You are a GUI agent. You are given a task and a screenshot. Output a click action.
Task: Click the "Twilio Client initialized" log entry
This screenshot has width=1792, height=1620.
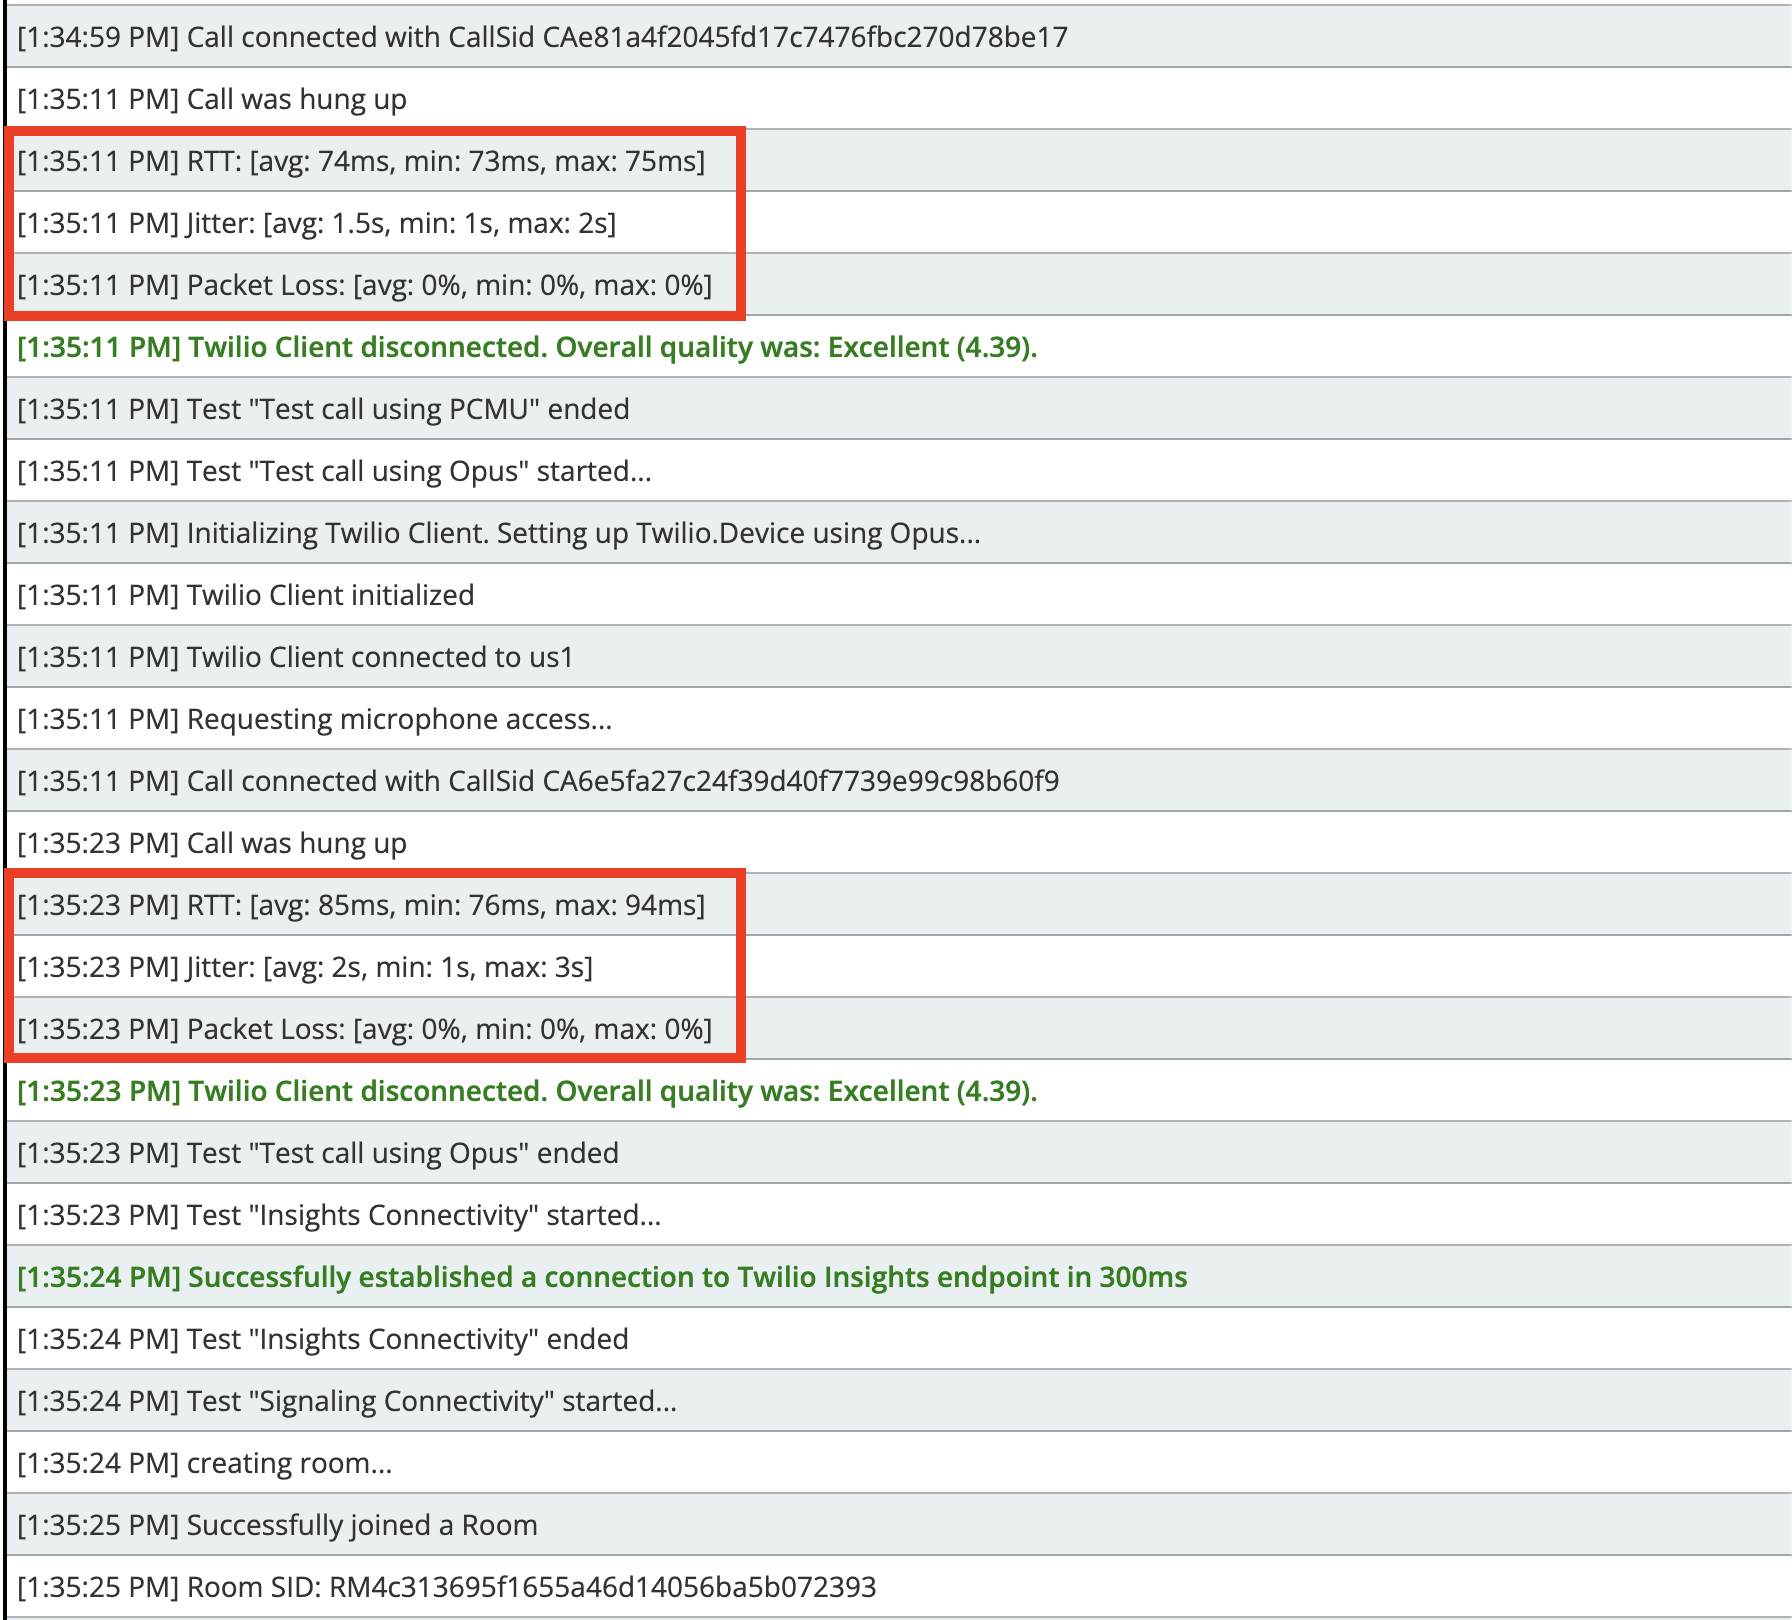click(x=246, y=595)
